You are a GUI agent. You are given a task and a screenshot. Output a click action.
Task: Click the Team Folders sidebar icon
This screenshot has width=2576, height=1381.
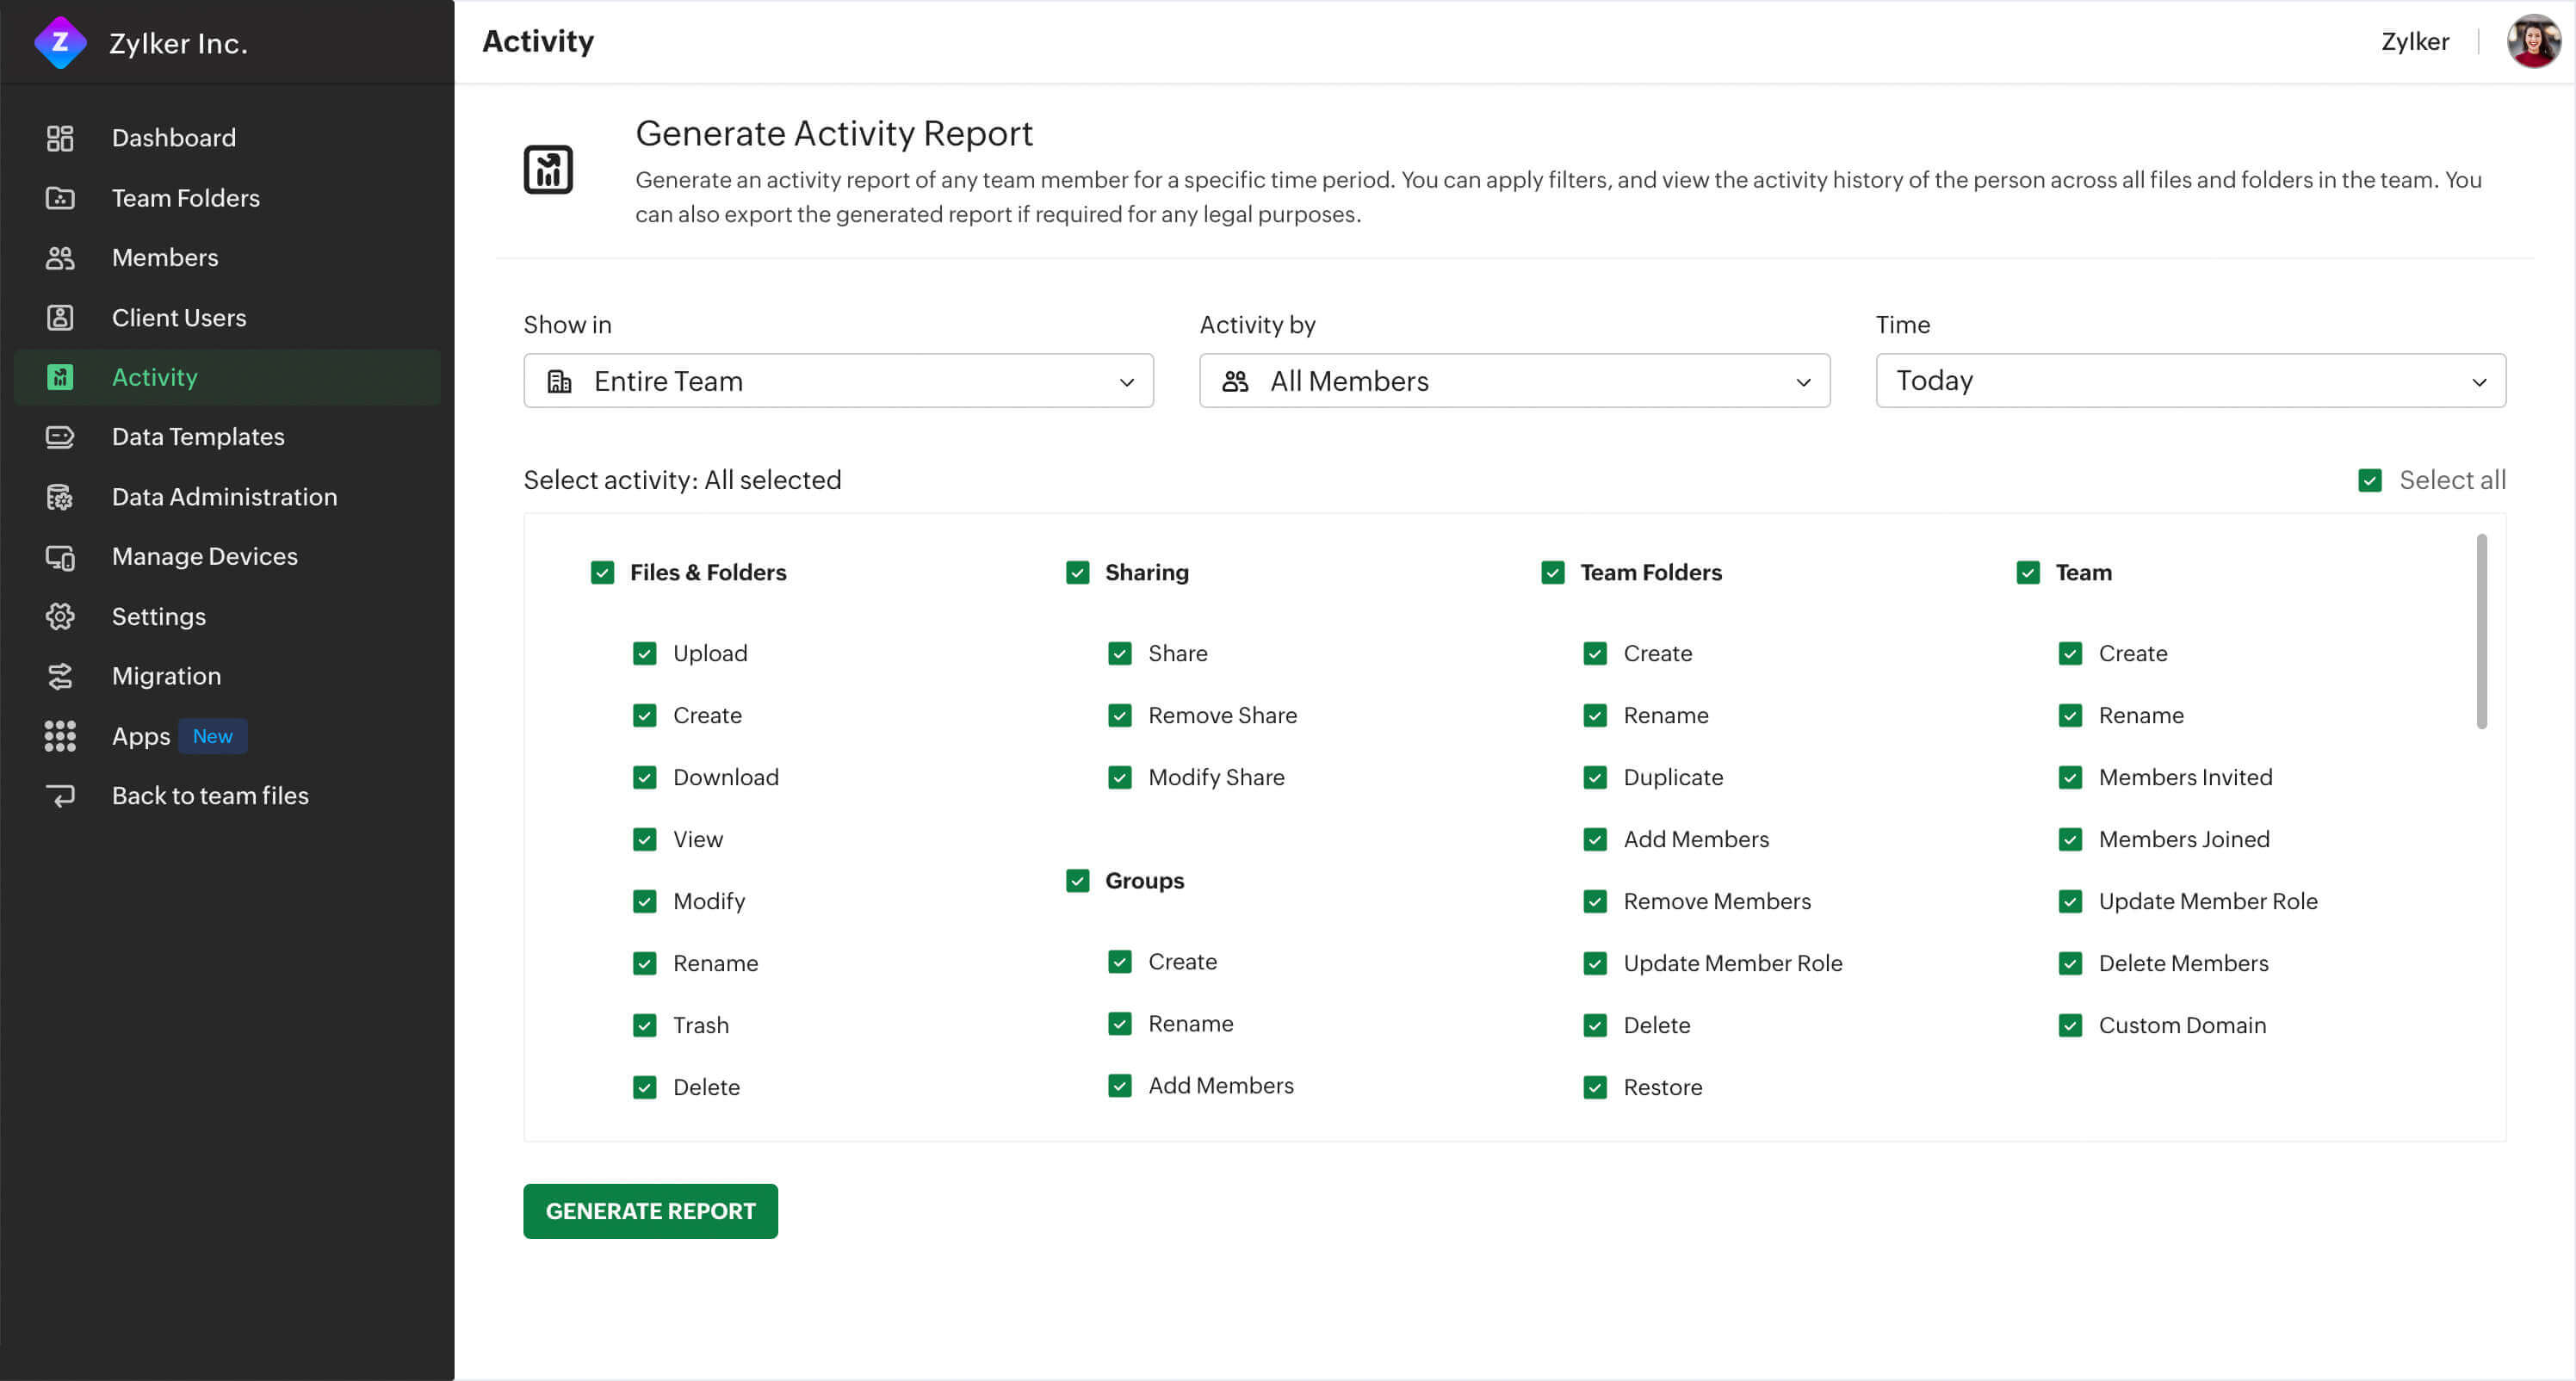tap(59, 197)
